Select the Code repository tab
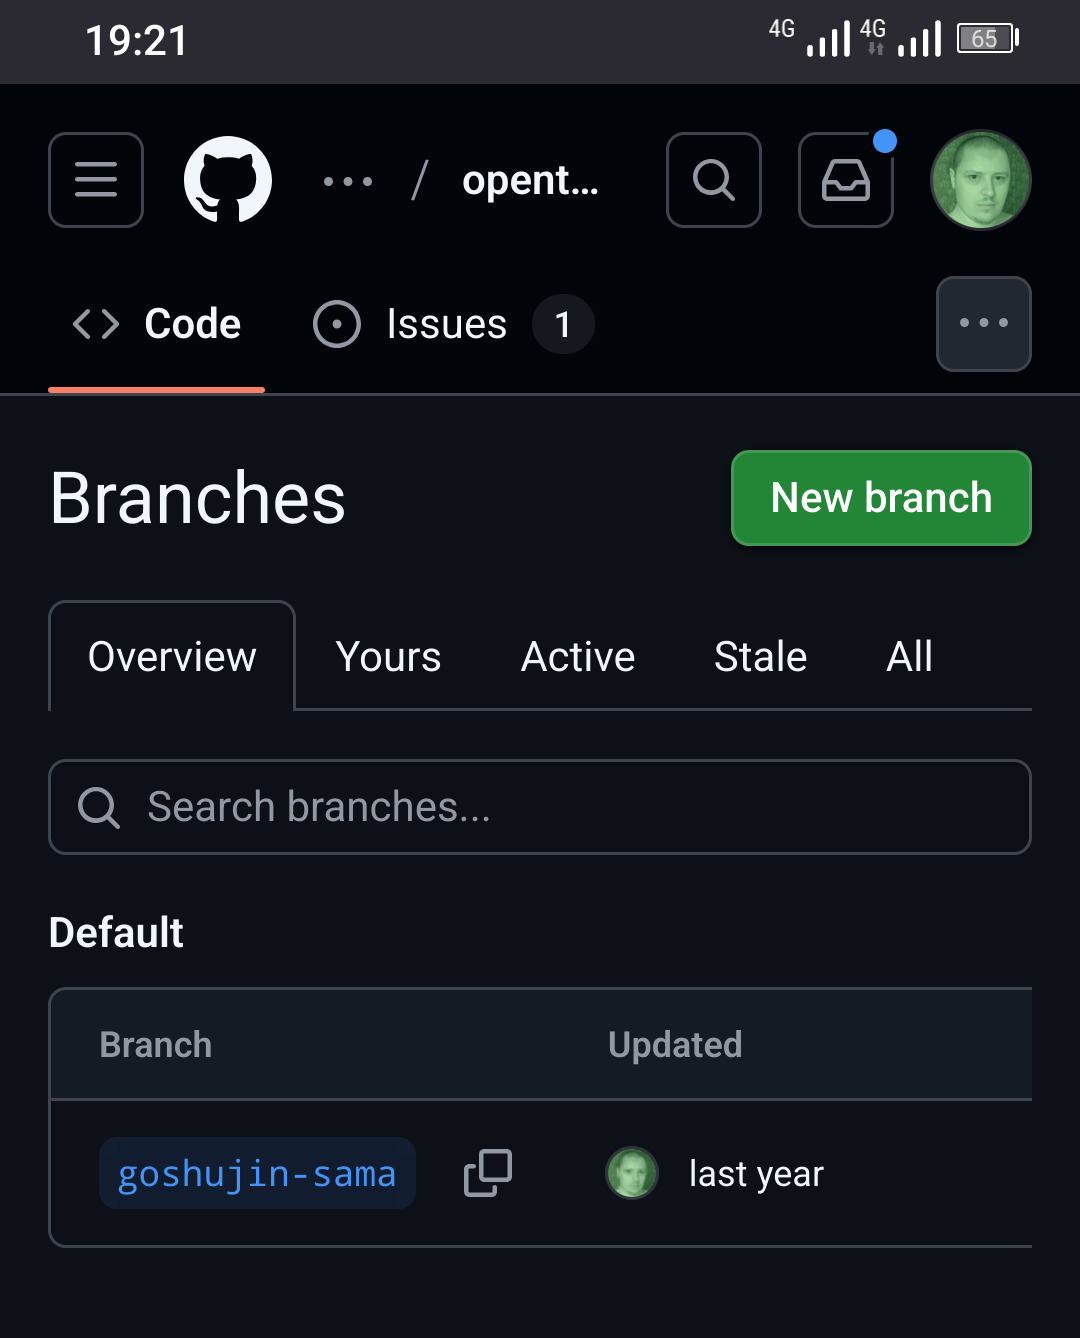 (x=157, y=324)
